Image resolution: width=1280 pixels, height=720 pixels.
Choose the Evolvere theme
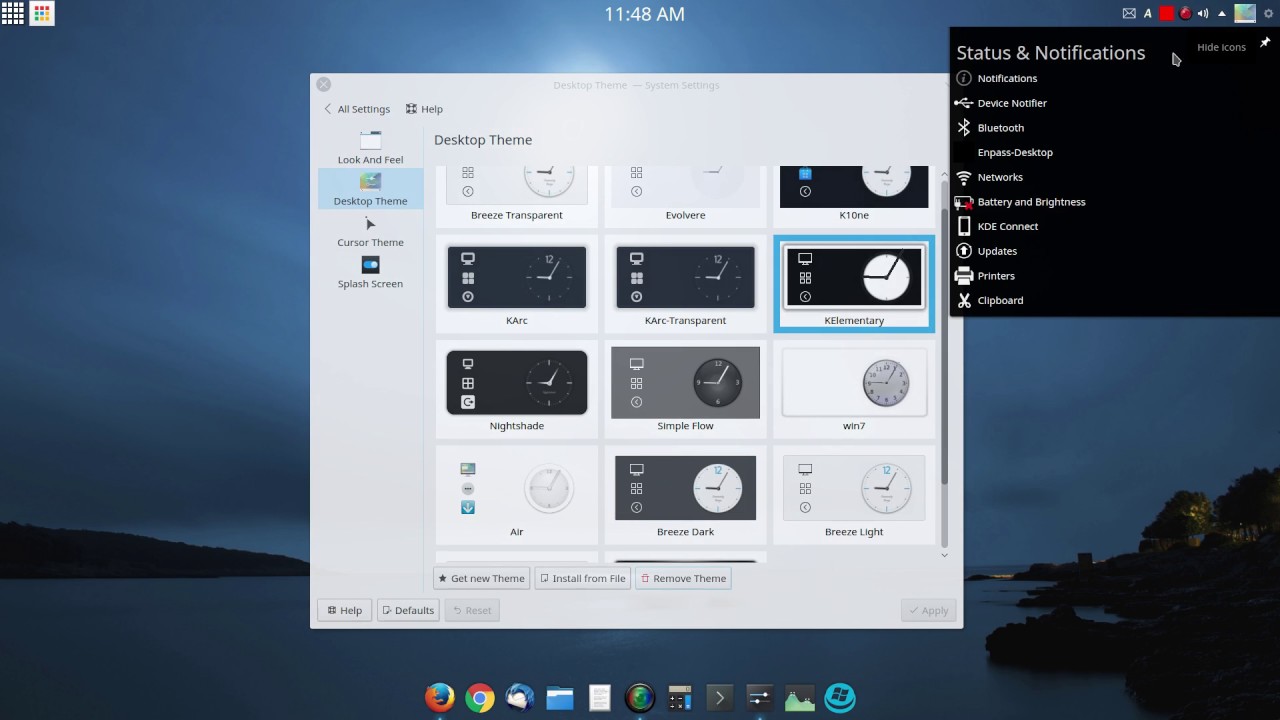click(685, 196)
